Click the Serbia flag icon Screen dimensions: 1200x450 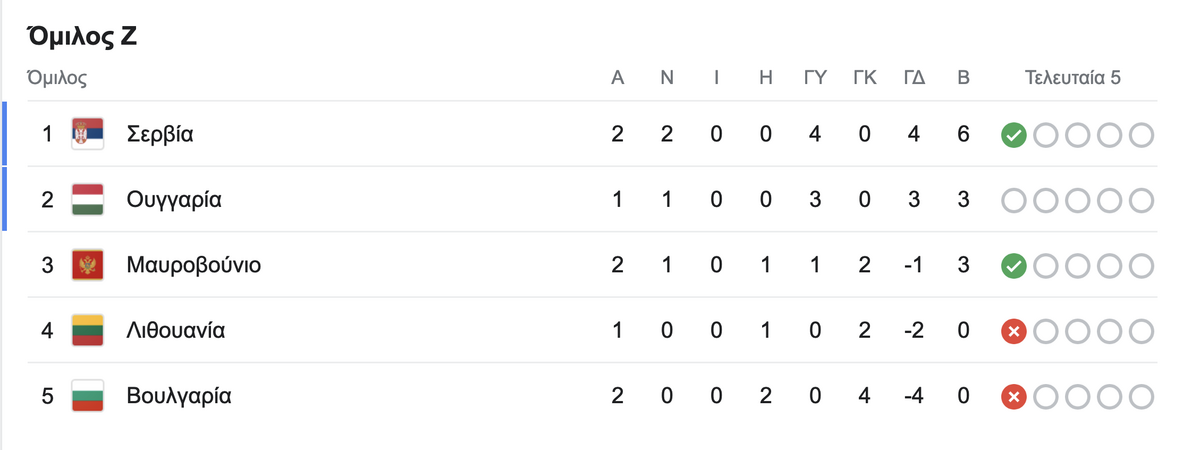(x=88, y=134)
